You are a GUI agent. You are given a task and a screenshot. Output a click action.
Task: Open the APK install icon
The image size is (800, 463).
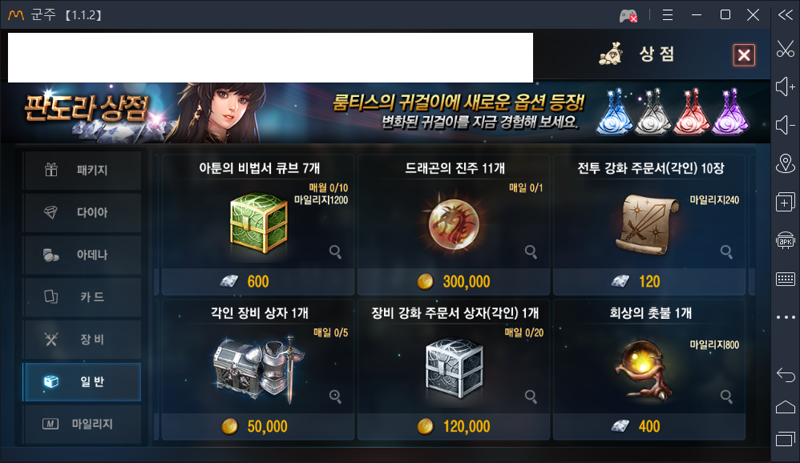785,240
